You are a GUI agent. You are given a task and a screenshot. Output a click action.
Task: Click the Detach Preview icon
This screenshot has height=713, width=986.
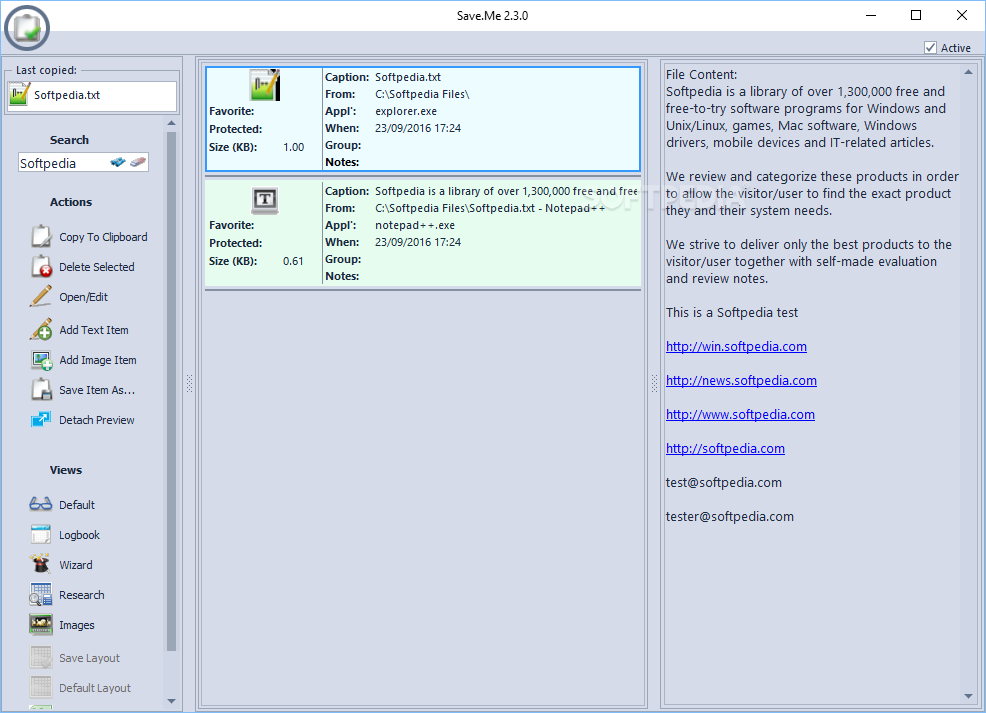point(42,419)
